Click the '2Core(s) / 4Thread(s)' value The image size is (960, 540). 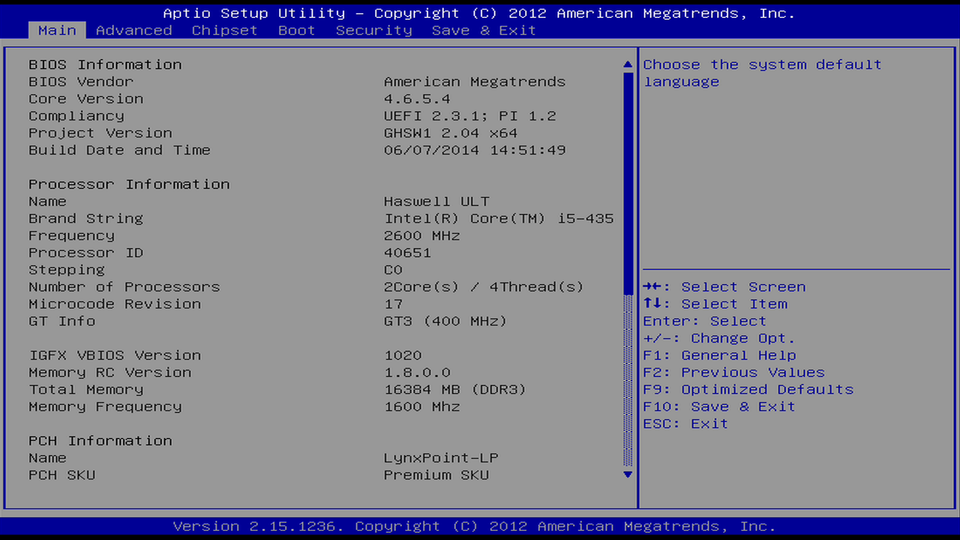(x=484, y=287)
